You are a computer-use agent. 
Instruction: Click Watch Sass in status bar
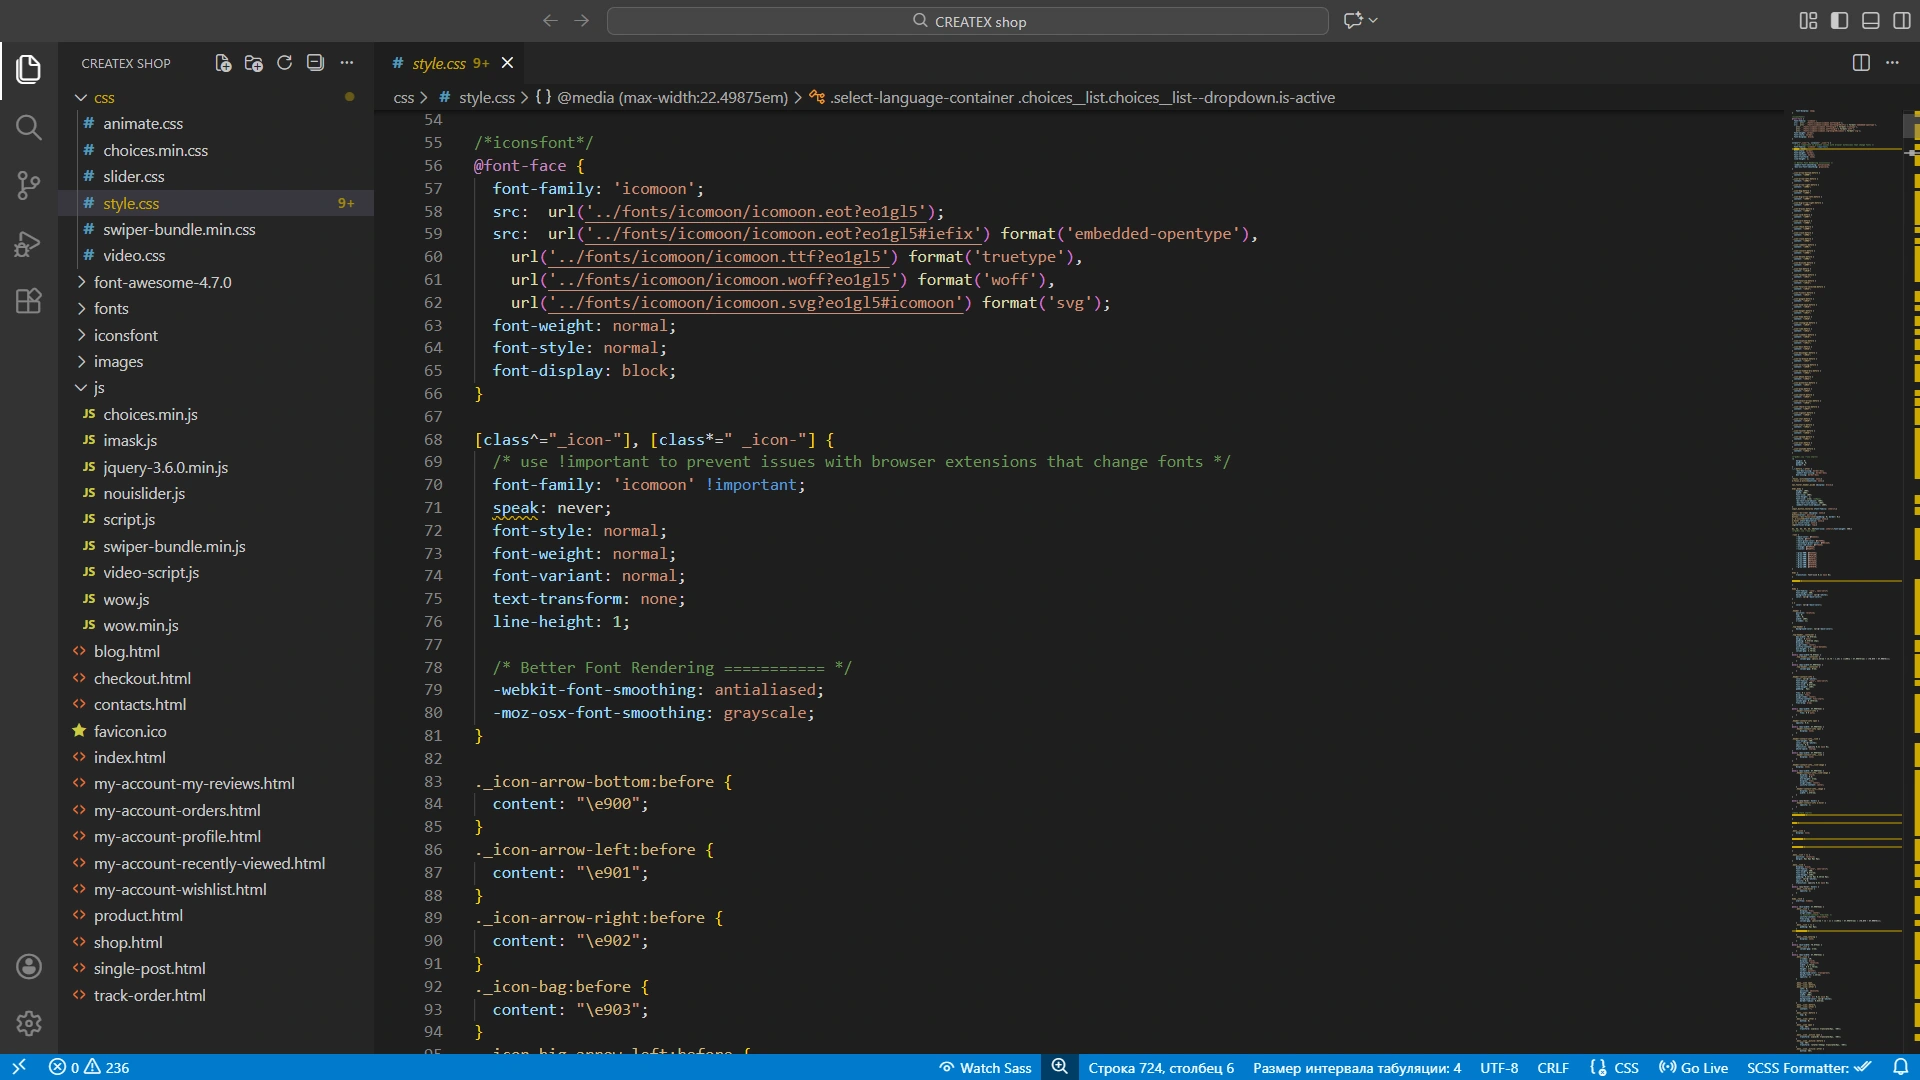tap(985, 1067)
